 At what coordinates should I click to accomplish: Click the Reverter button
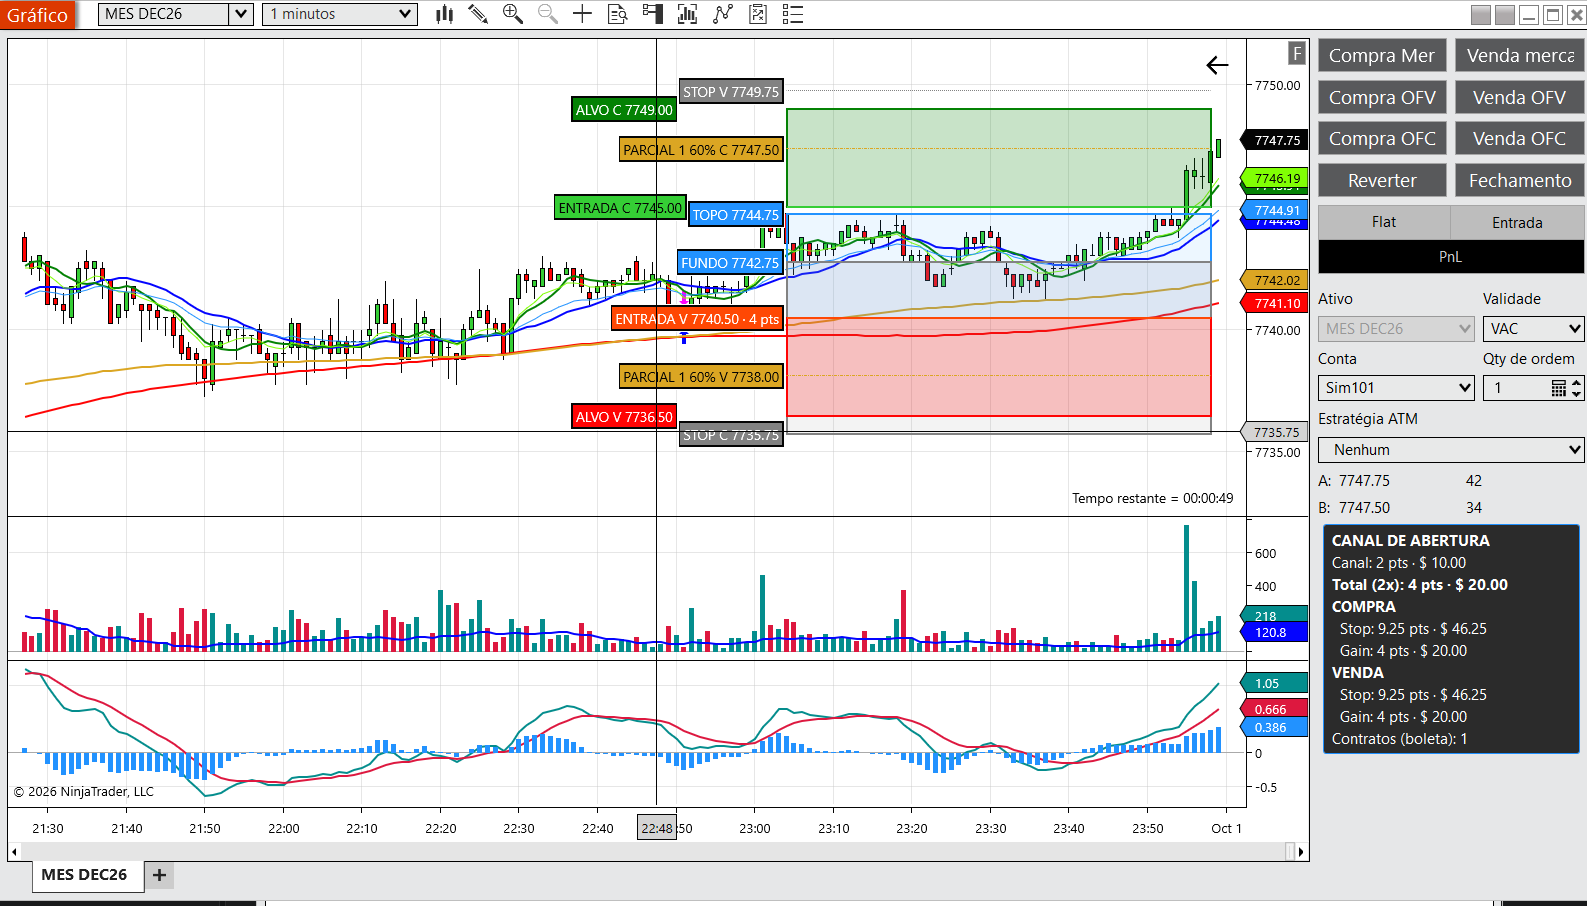point(1382,181)
